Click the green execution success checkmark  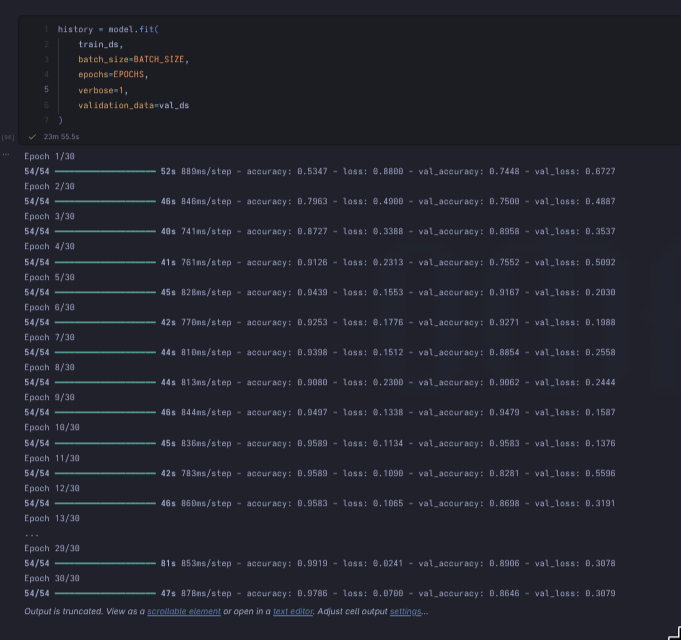coord(32,137)
